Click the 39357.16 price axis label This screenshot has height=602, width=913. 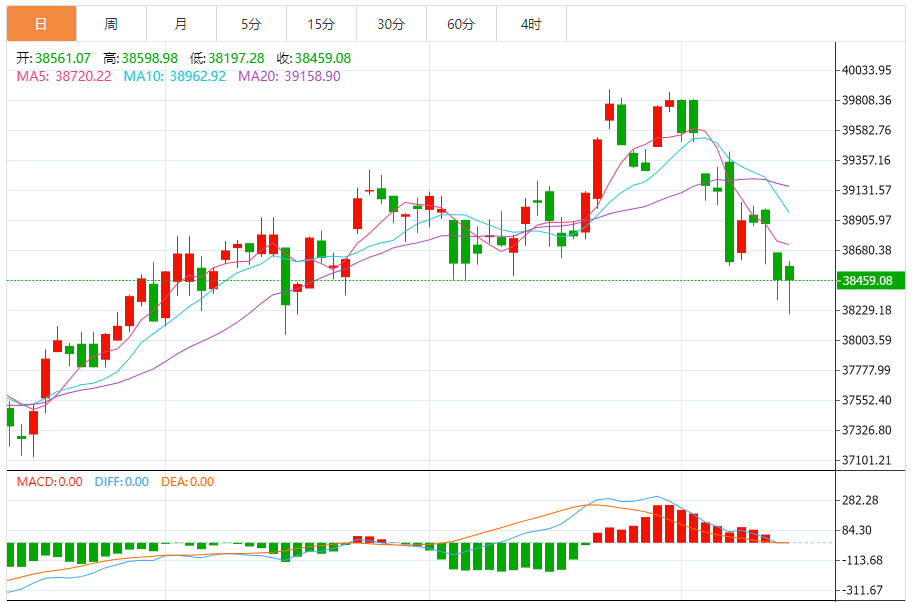(x=866, y=160)
